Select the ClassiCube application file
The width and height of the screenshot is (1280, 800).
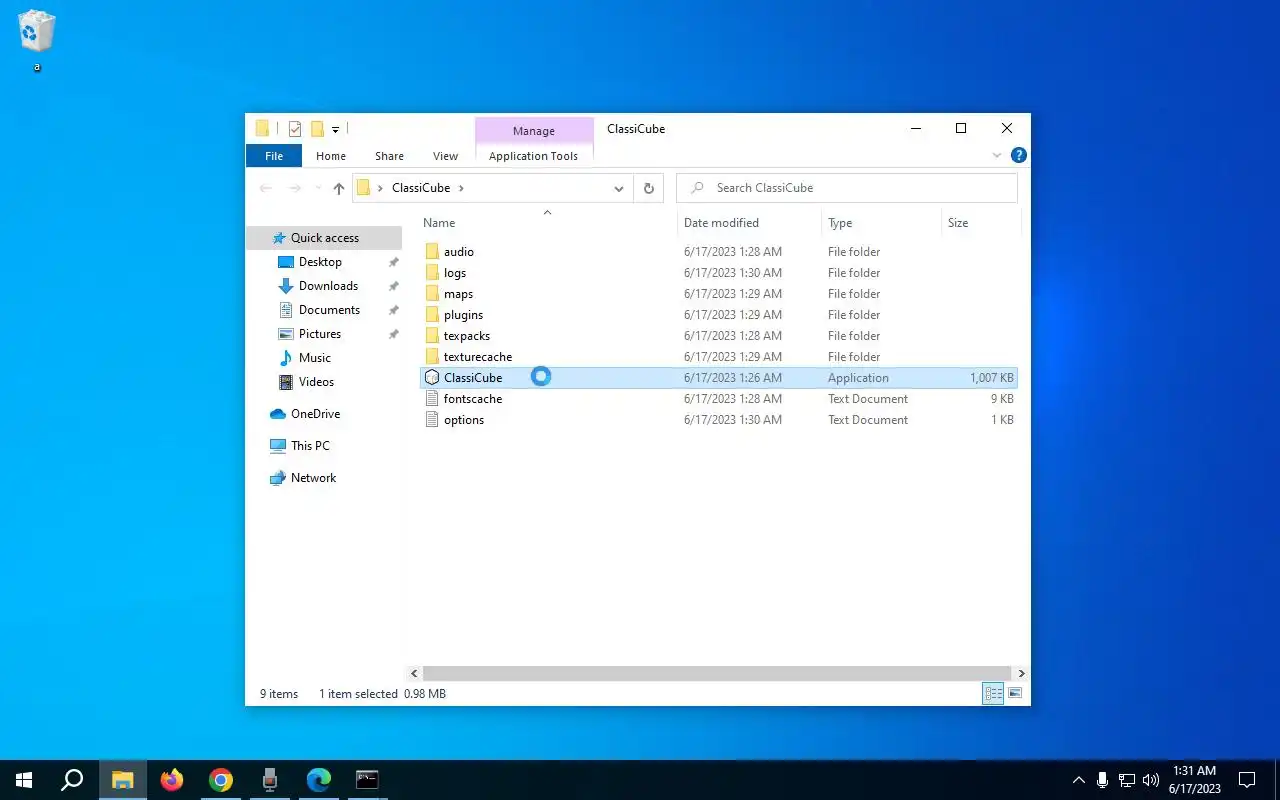(718, 378)
